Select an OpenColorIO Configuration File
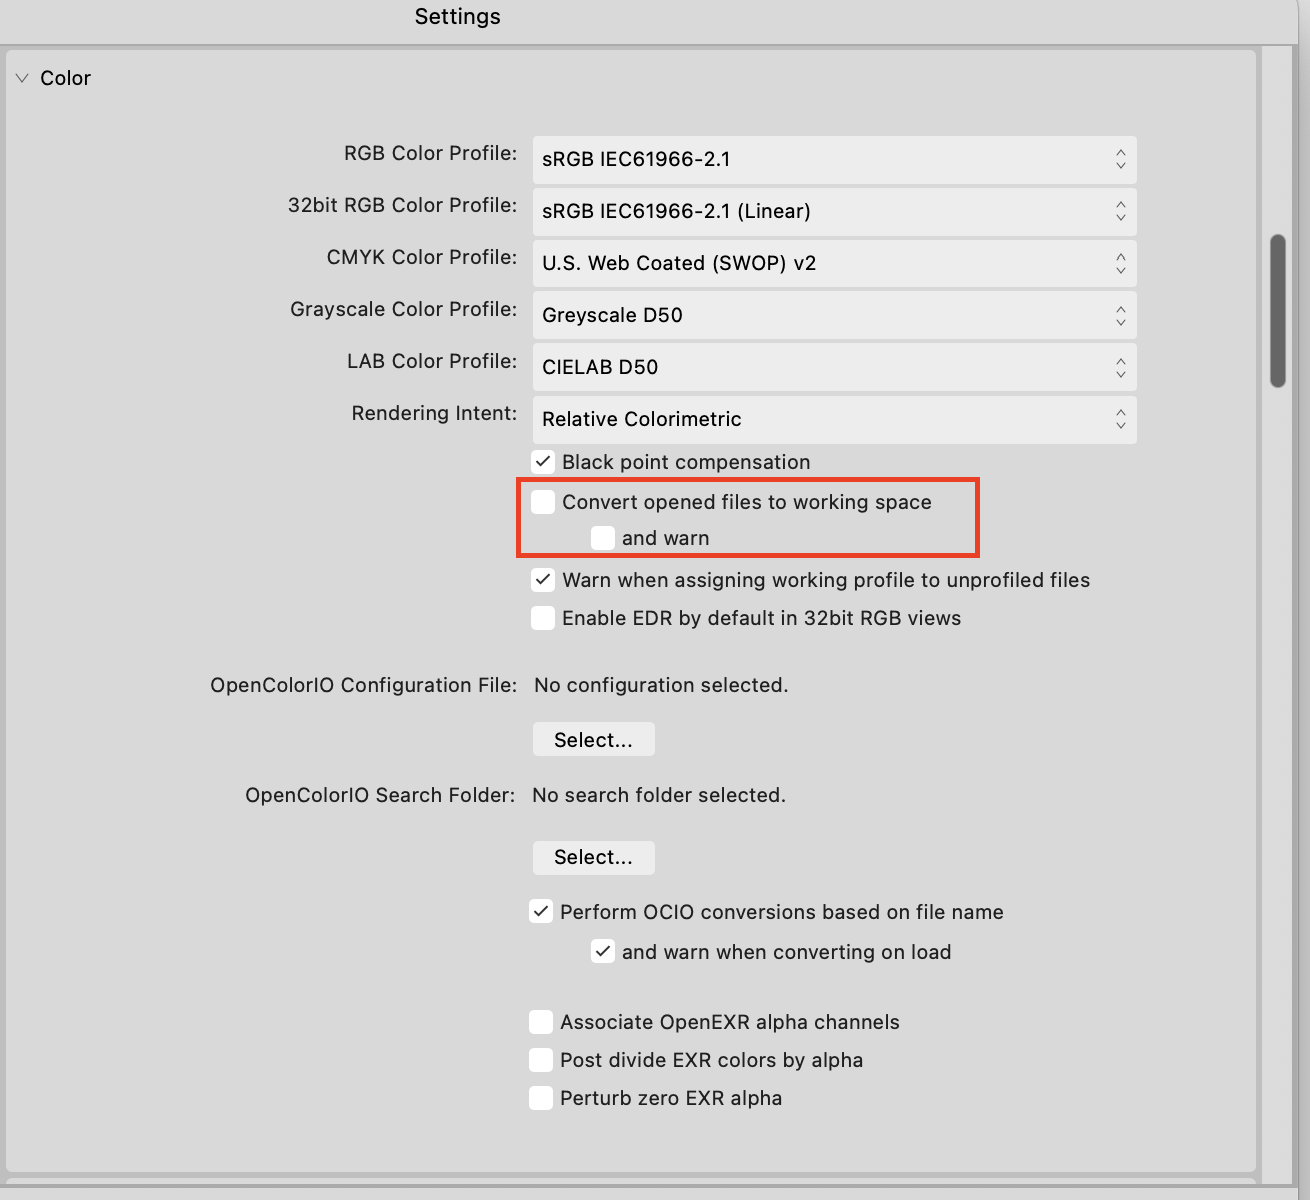The image size is (1310, 1200). (x=593, y=739)
